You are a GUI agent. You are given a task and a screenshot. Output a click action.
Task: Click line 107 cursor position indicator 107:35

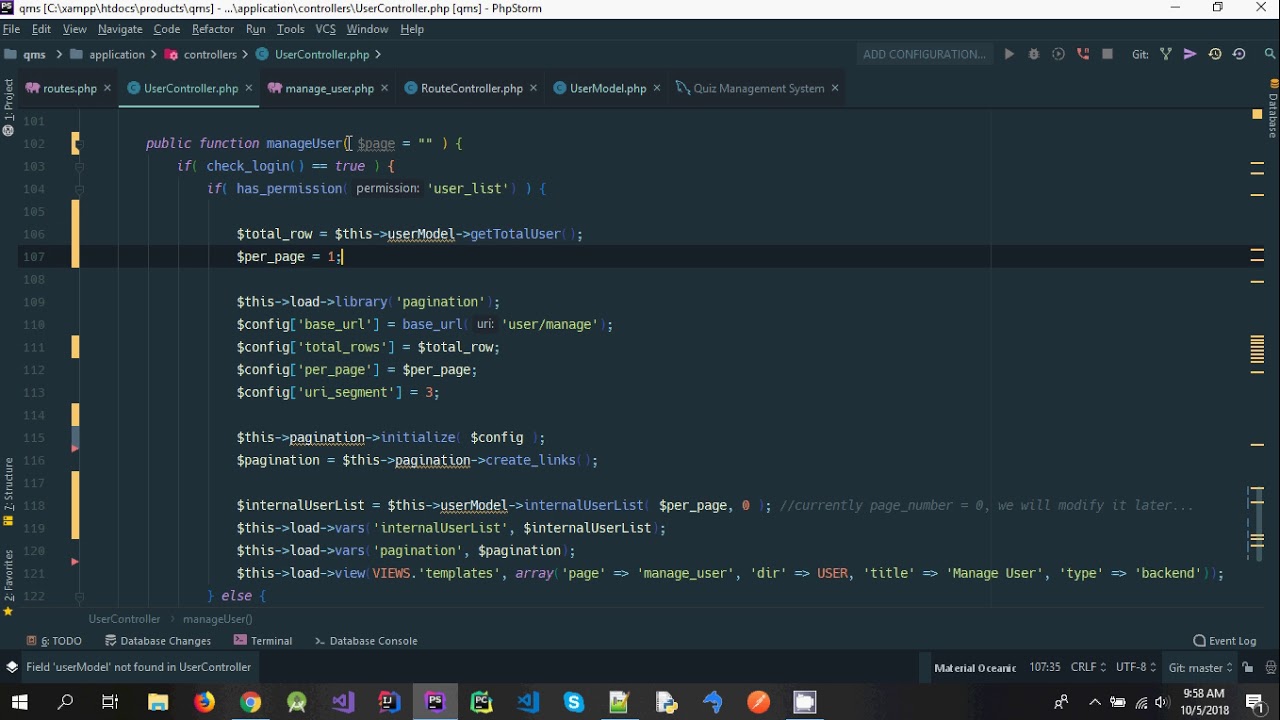click(x=1044, y=667)
